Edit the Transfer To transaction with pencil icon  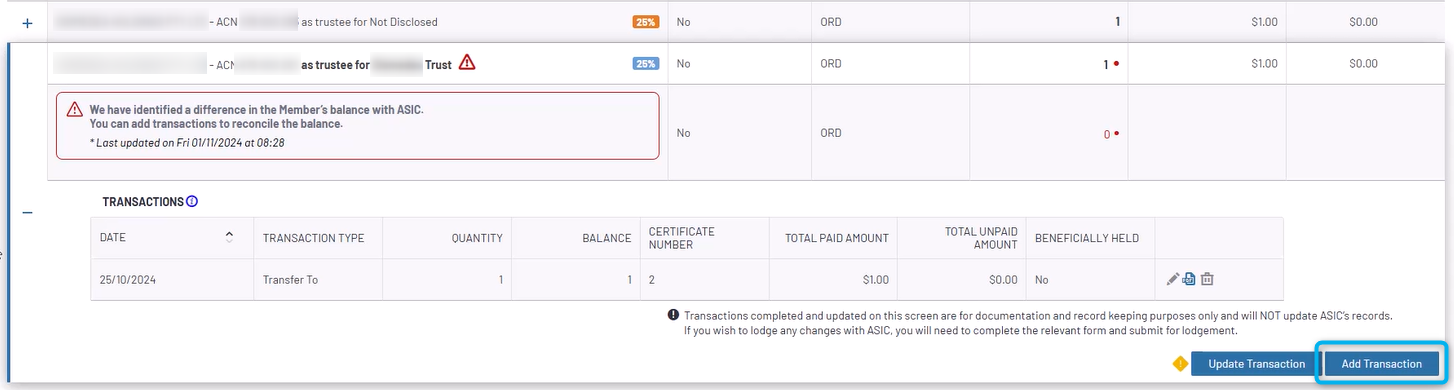click(1173, 280)
